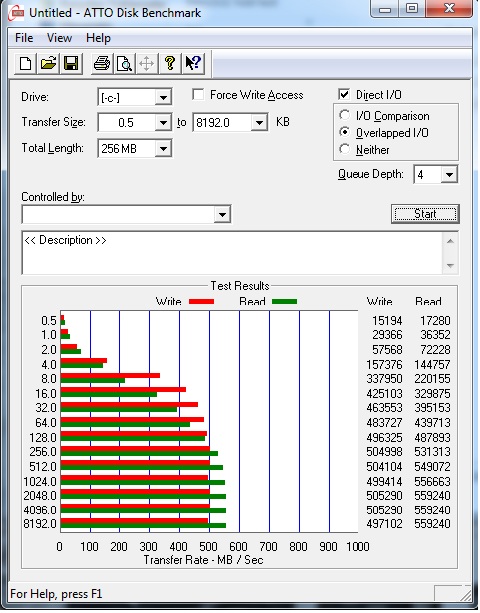Click the green Read legend swatch
This screenshot has height=613, width=480.
tap(285, 301)
